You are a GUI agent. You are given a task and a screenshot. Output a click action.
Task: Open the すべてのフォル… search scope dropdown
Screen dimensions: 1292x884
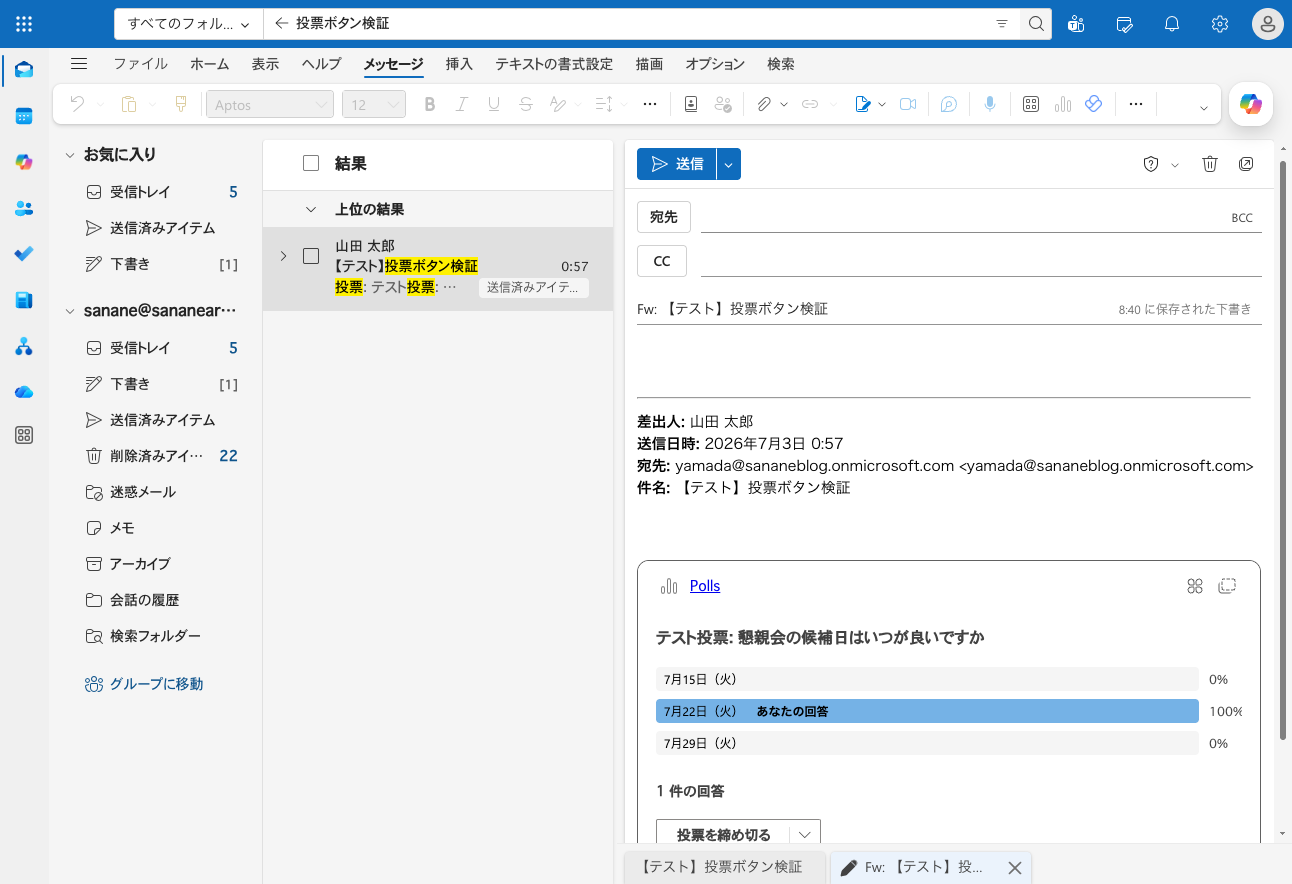click(189, 24)
